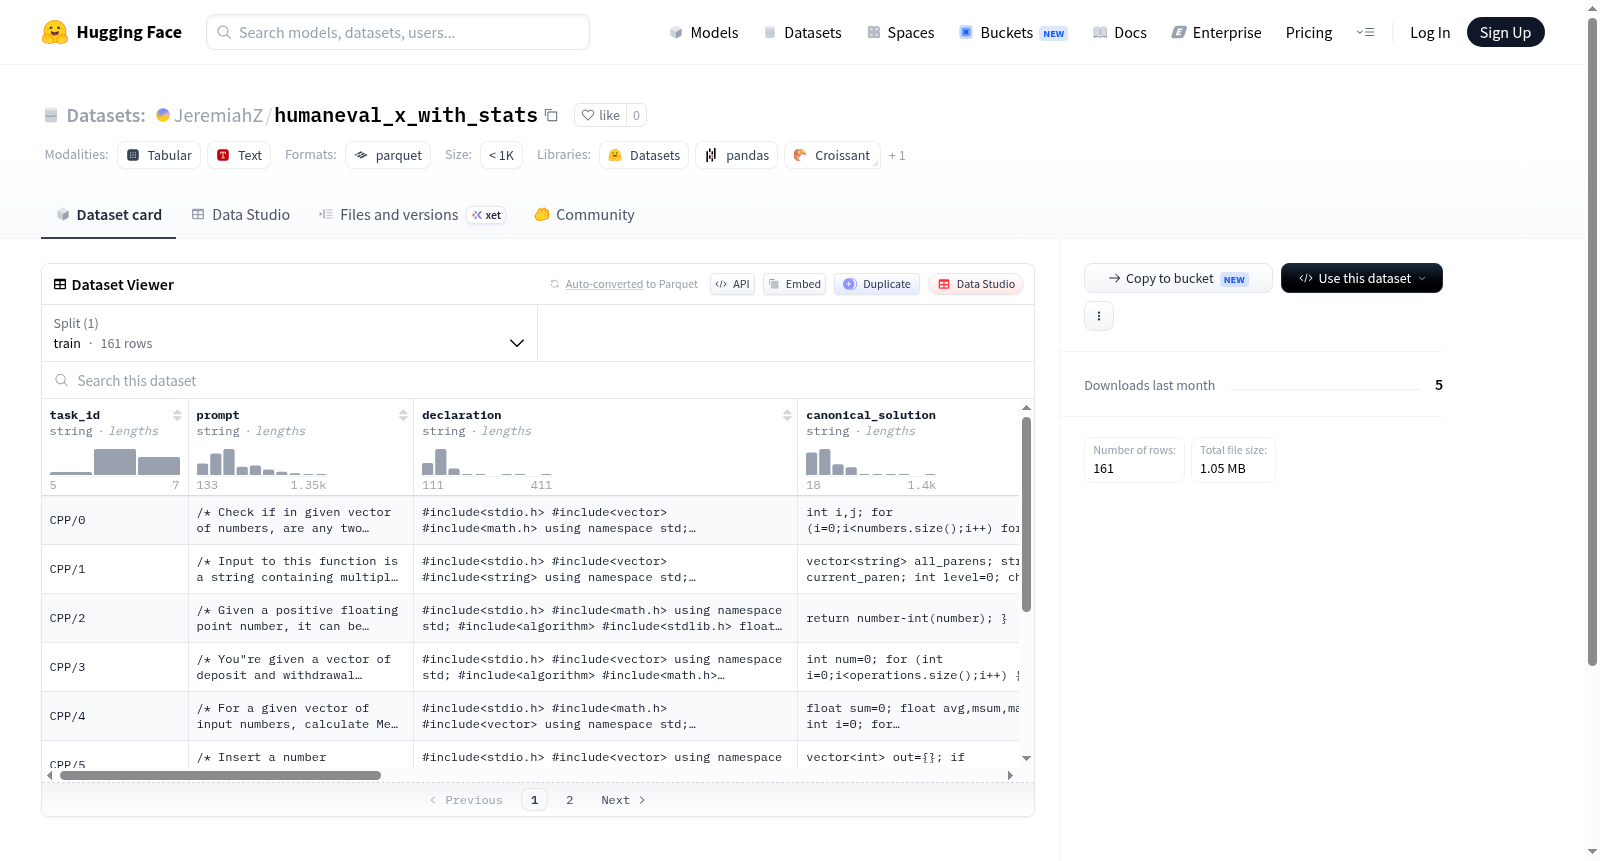1600x861 pixels.
Task: Open API access button
Action: point(732,284)
